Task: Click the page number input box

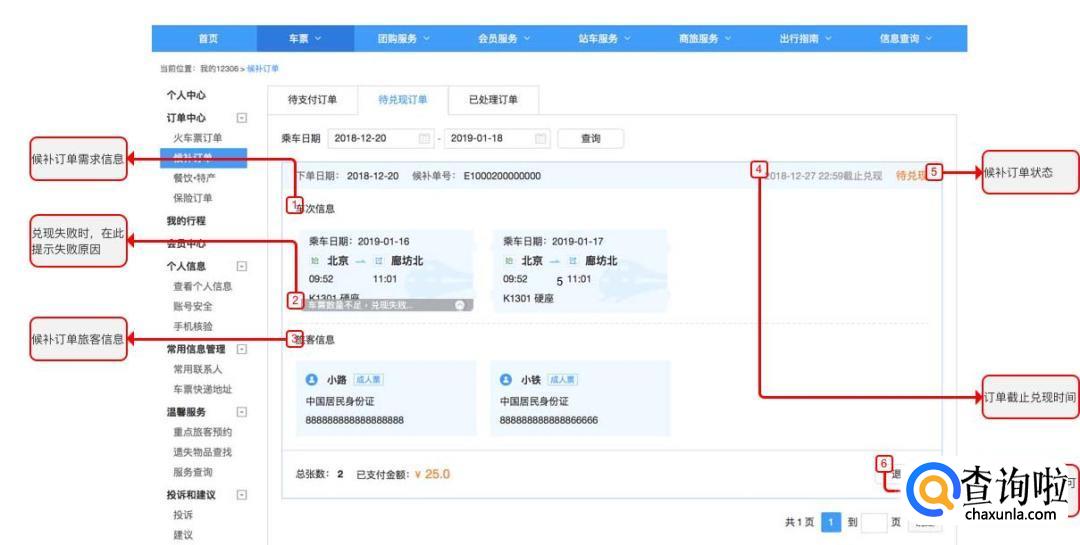Action: 874,522
